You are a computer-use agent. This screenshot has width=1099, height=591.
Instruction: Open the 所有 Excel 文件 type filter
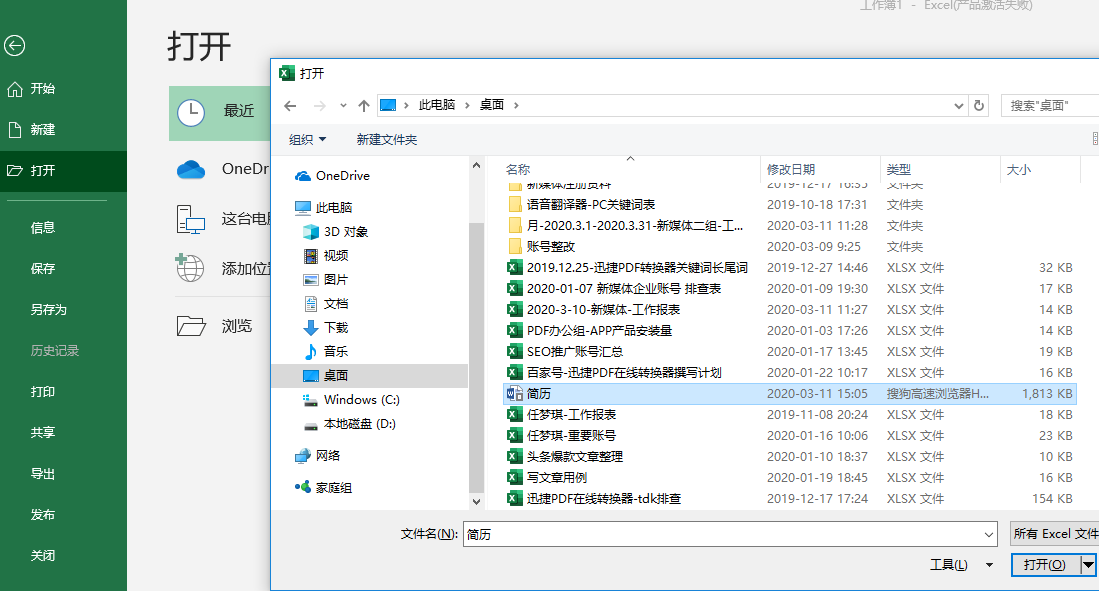pyautogui.click(x=1055, y=534)
